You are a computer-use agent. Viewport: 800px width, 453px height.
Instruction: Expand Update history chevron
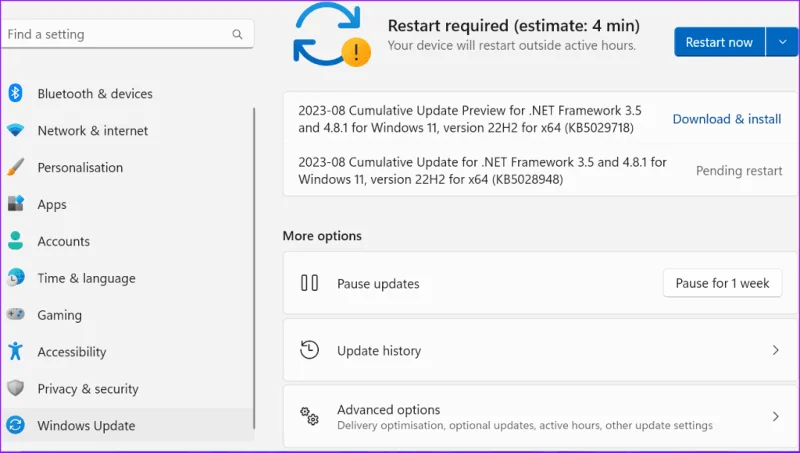tap(776, 350)
